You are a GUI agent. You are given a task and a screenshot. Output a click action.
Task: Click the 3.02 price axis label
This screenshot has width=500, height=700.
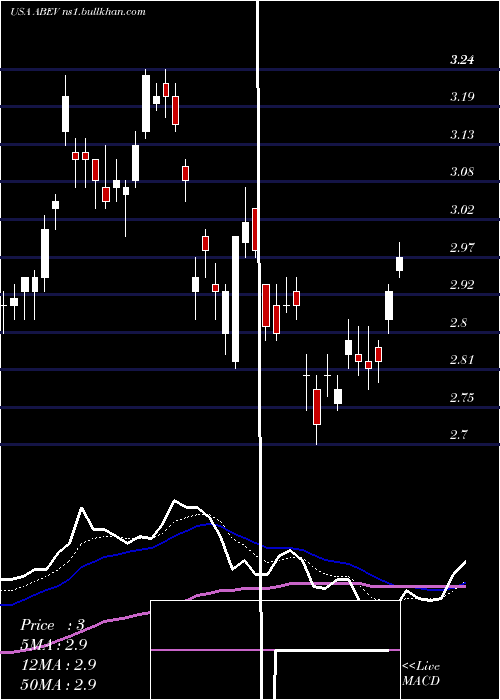(462, 209)
